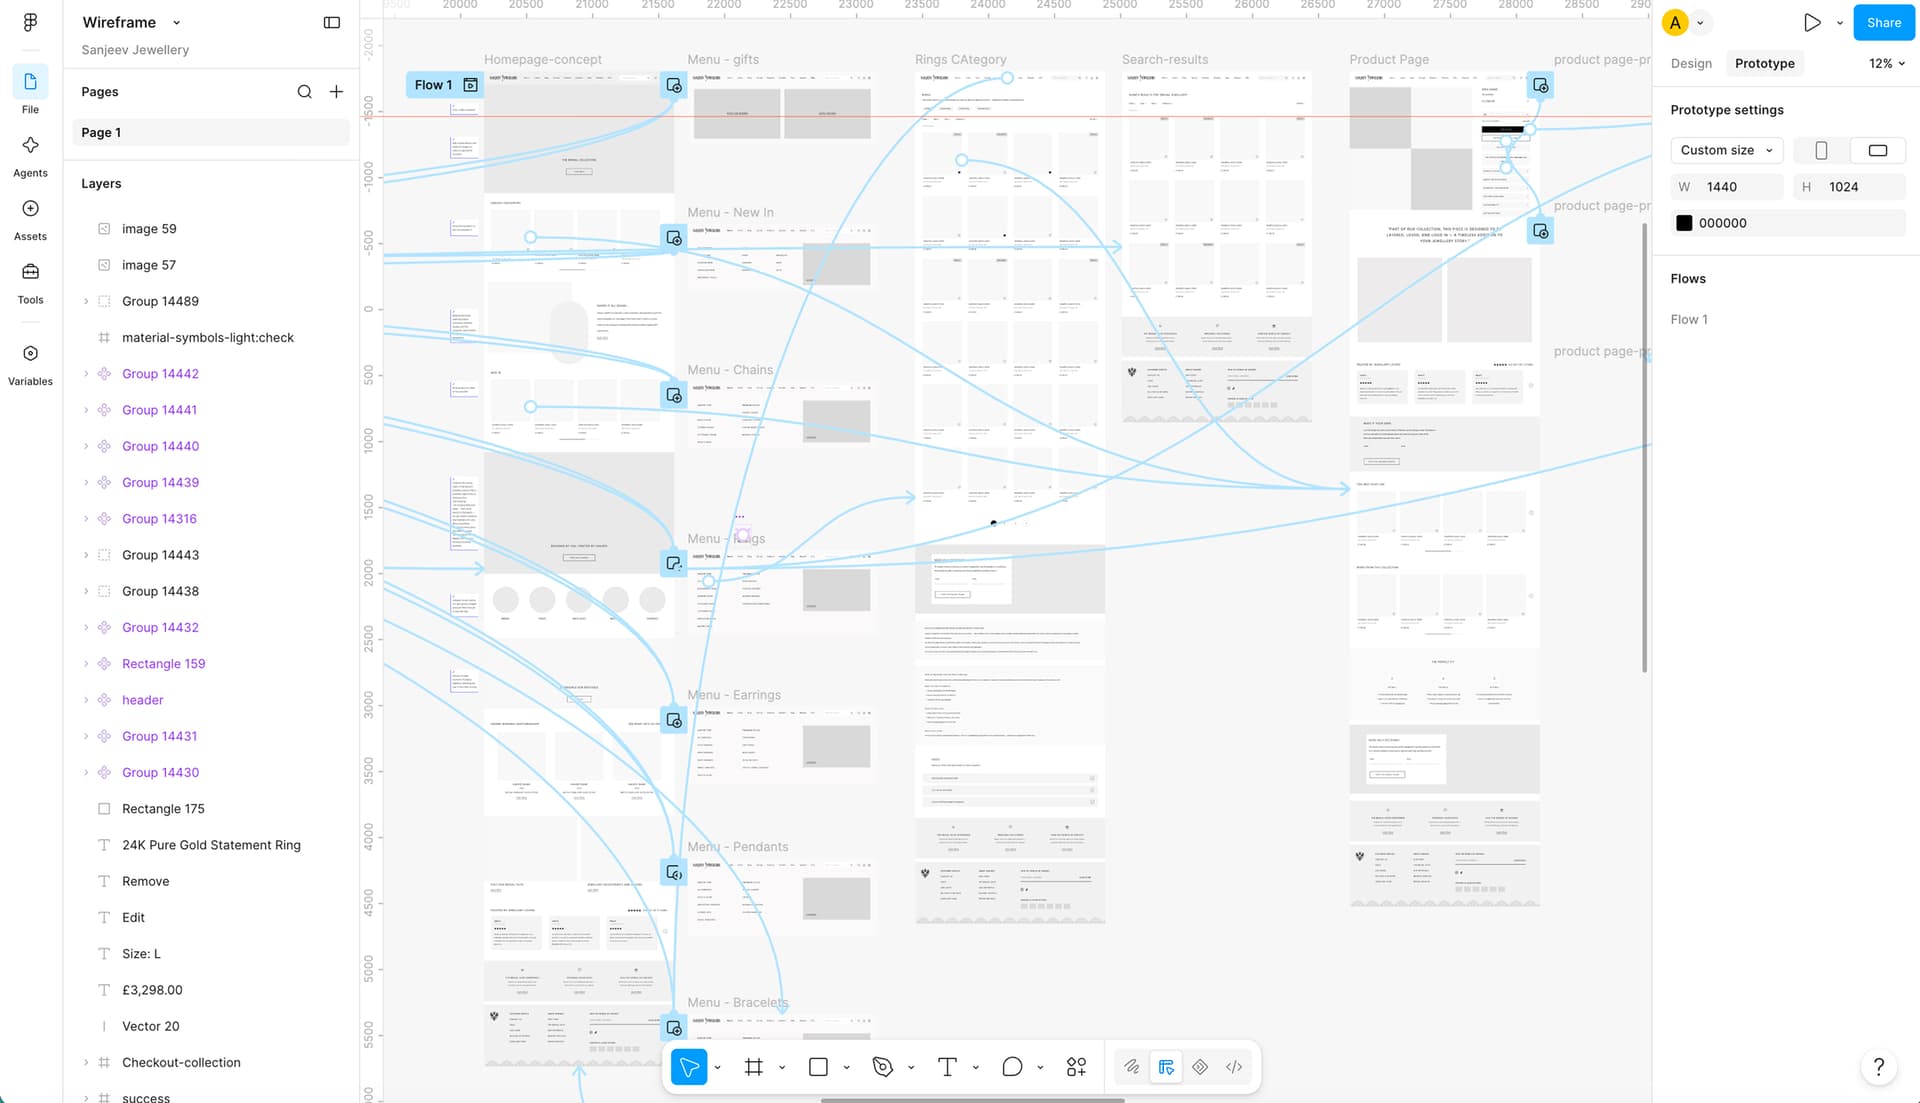Open the Figma main menu icon

30,22
